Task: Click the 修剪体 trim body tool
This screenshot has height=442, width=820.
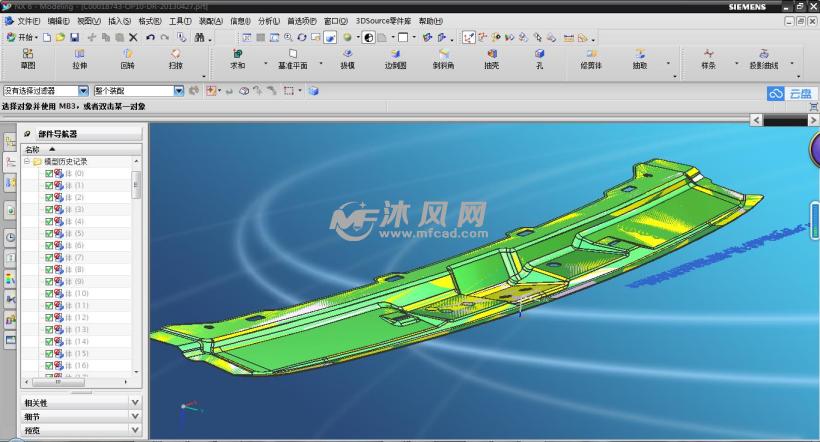Action: (x=591, y=59)
